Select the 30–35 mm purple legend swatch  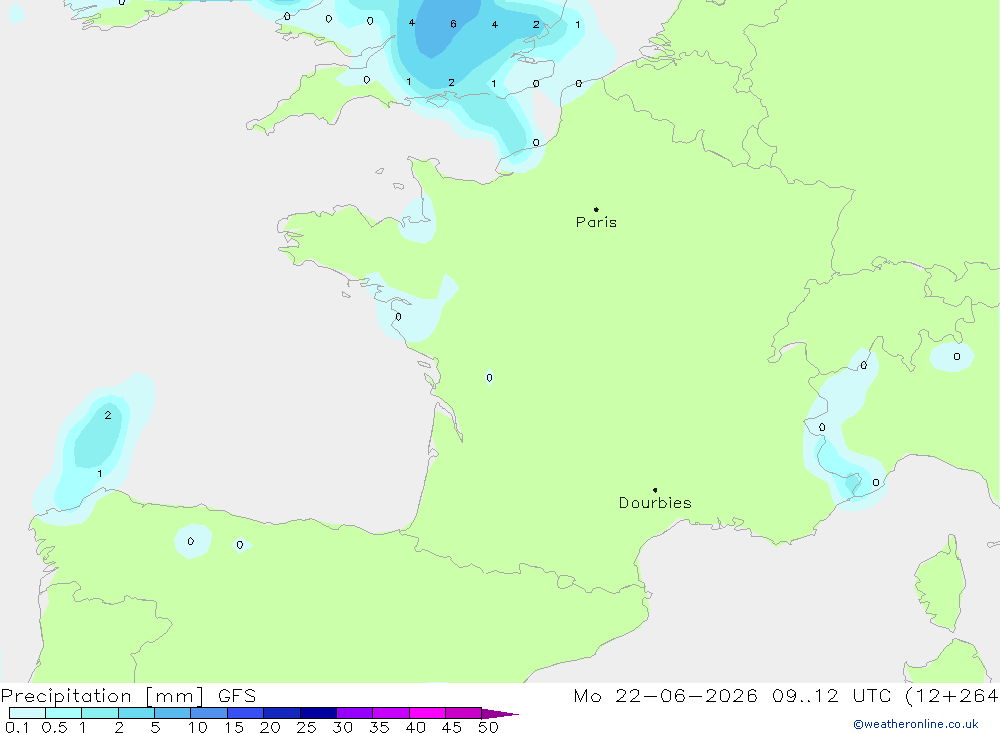[x=354, y=713]
